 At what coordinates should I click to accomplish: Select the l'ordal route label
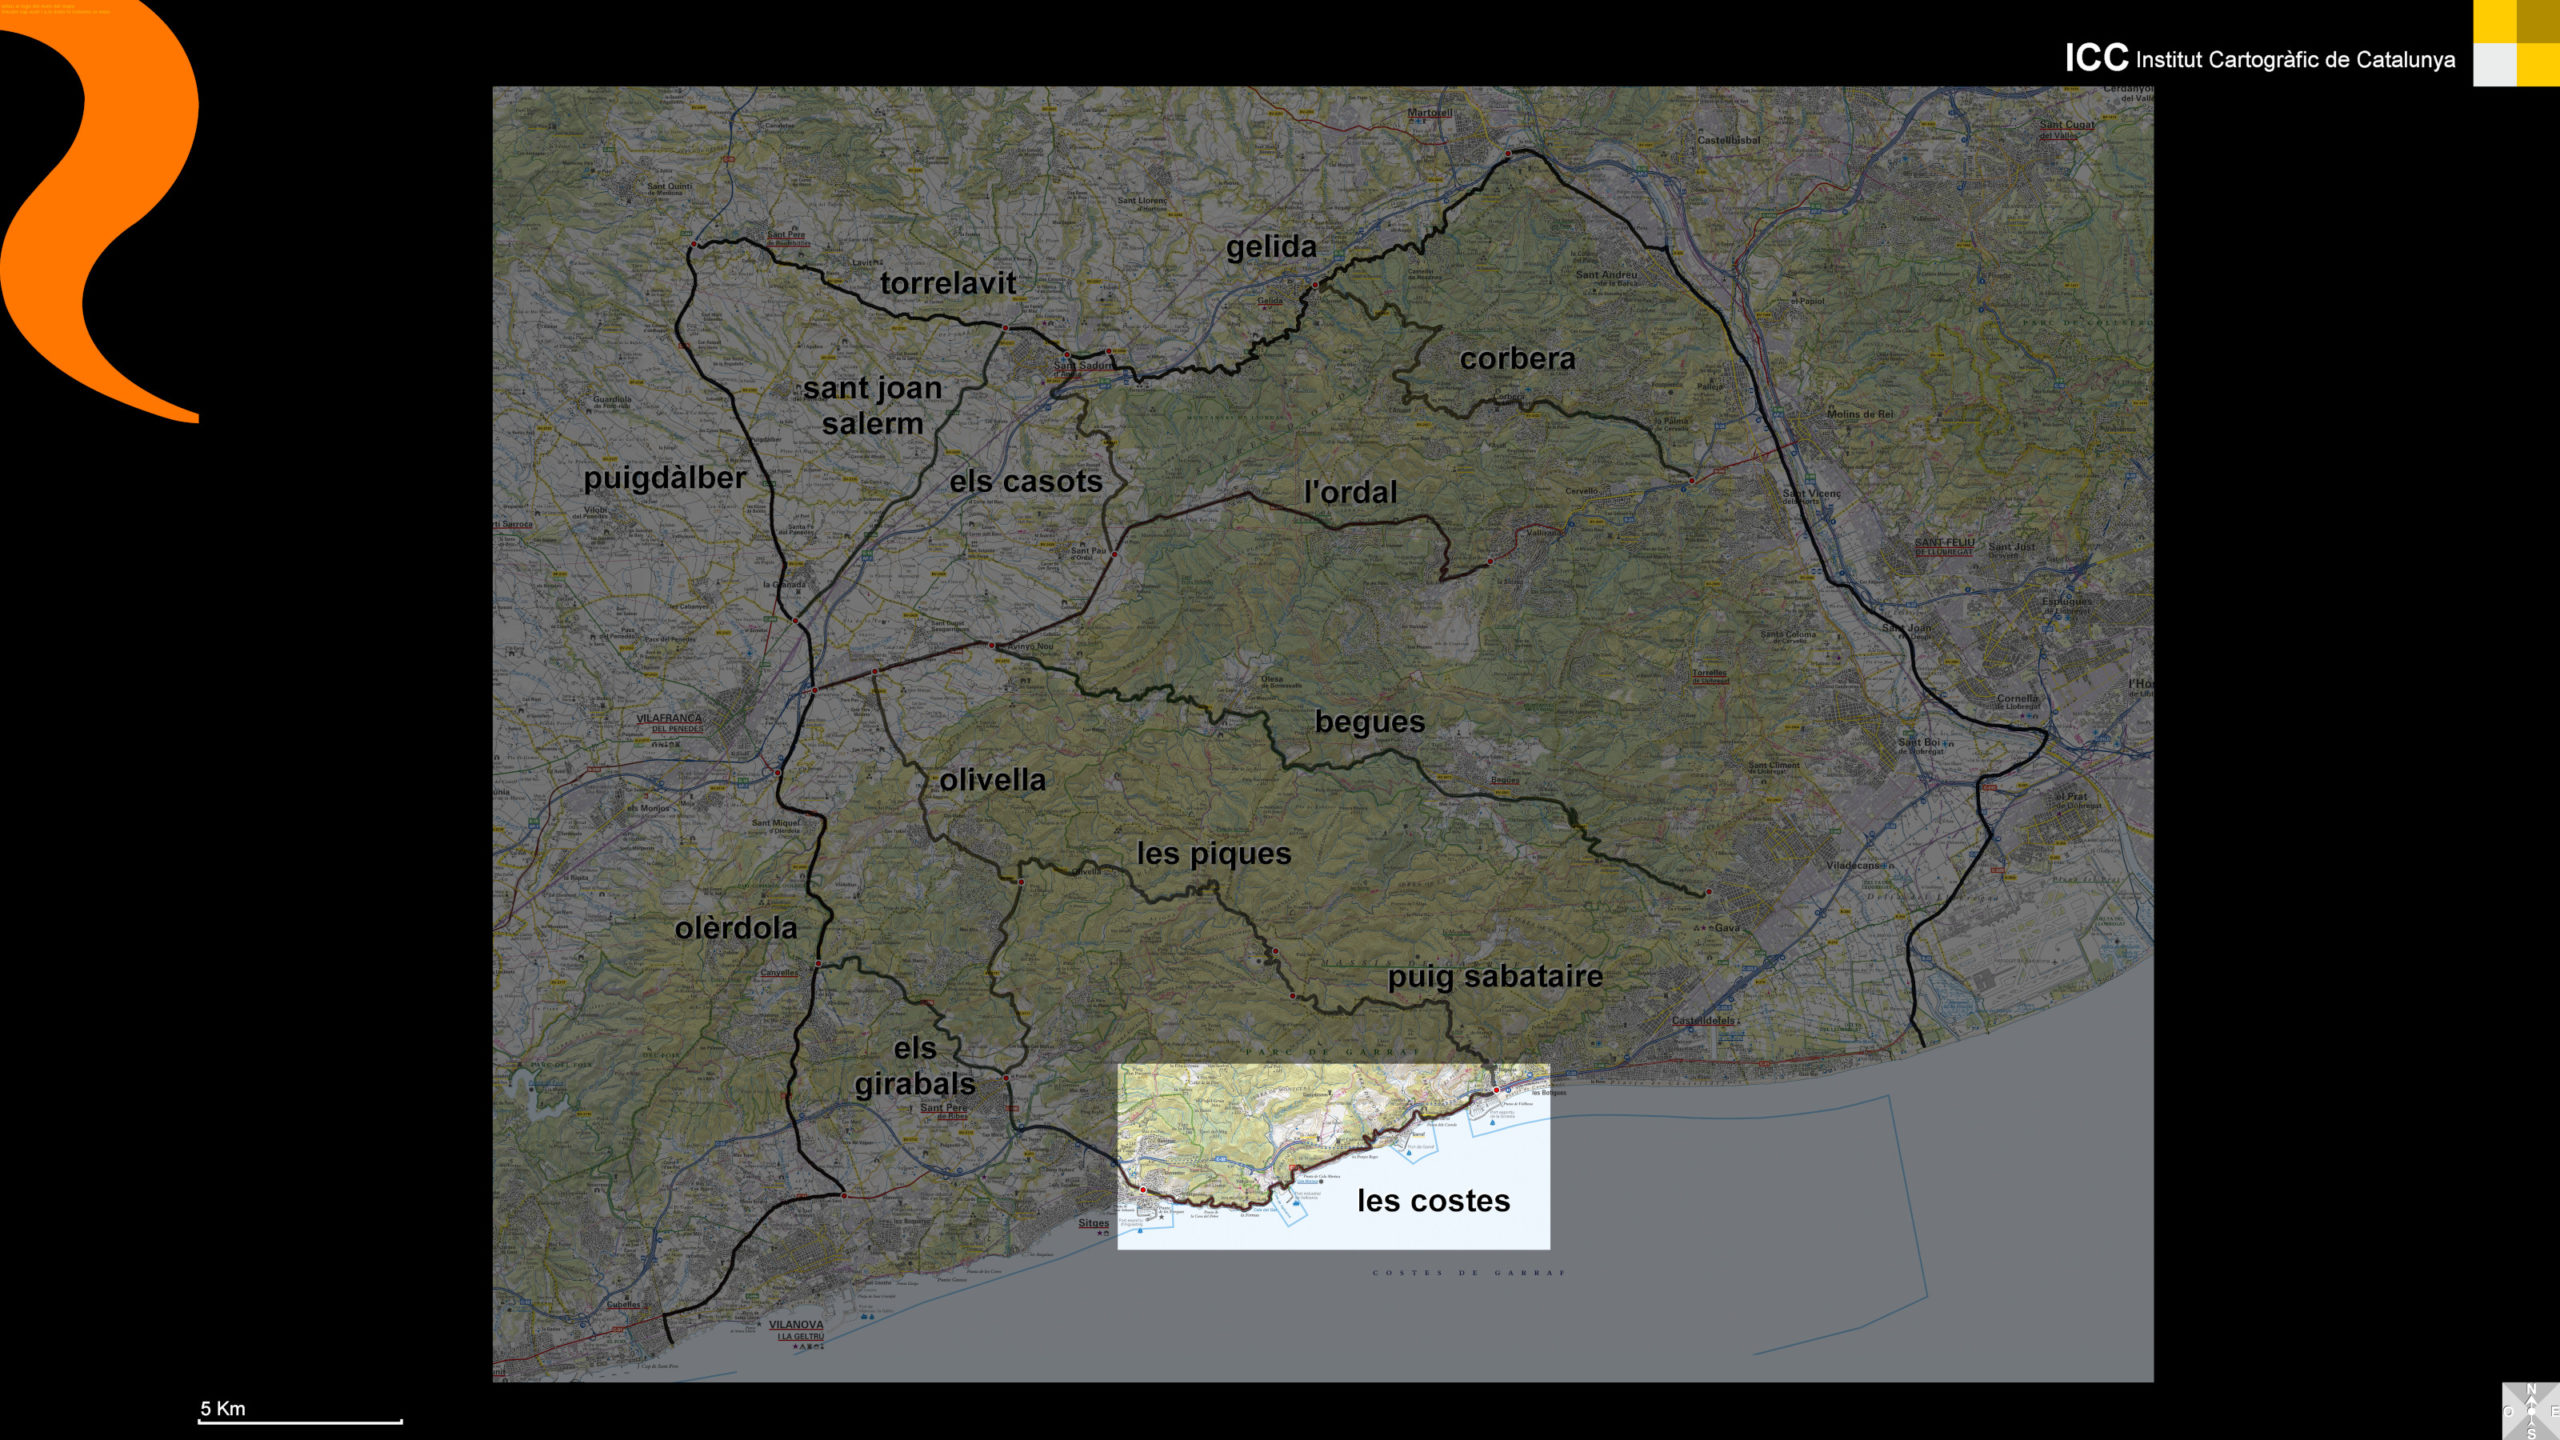click(x=1350, y=492)
